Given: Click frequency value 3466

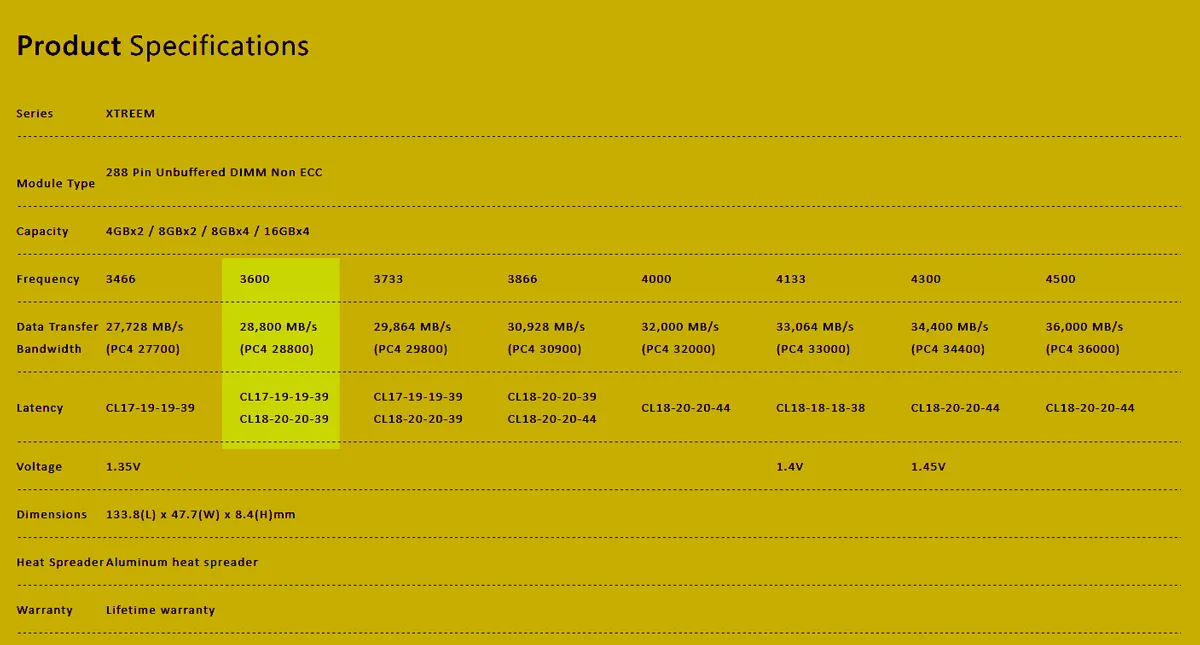Looking at the screenshot, I should [x=121, y=279].
